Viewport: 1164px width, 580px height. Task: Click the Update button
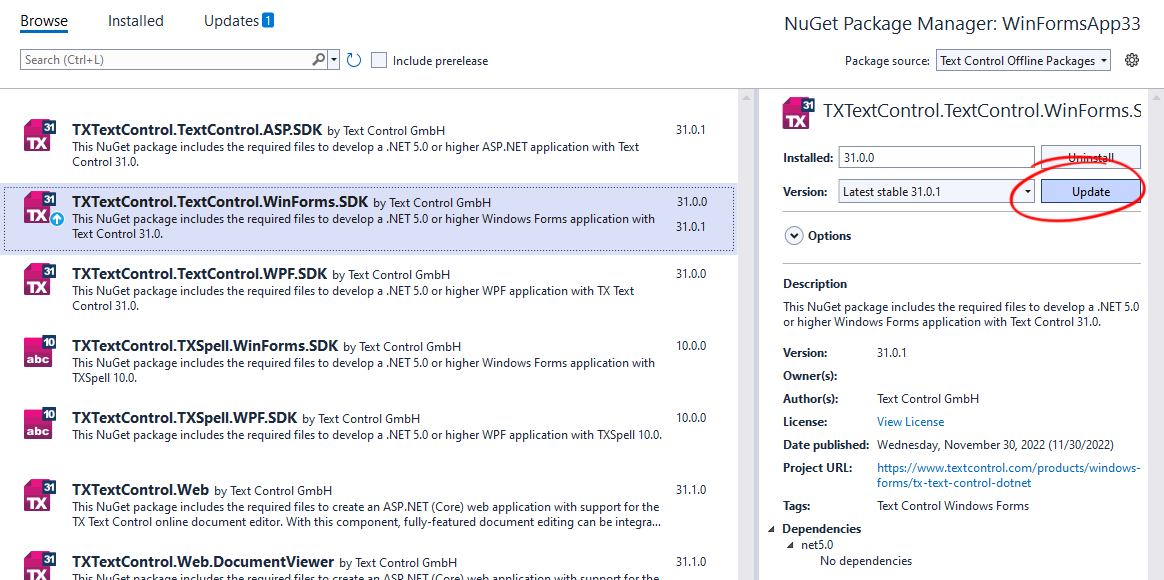tap(1091, 192)
